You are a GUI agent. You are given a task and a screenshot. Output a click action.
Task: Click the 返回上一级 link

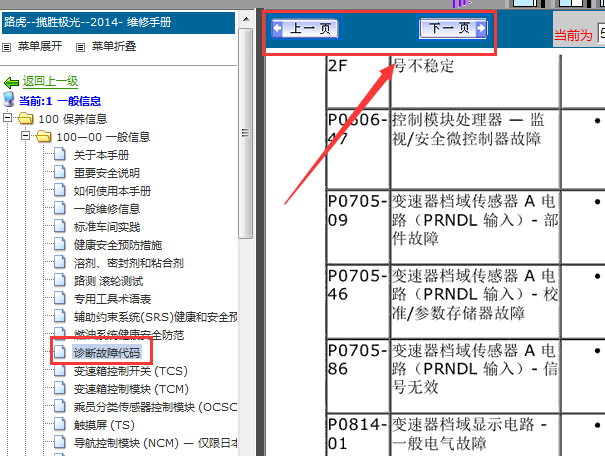point(50,81)
